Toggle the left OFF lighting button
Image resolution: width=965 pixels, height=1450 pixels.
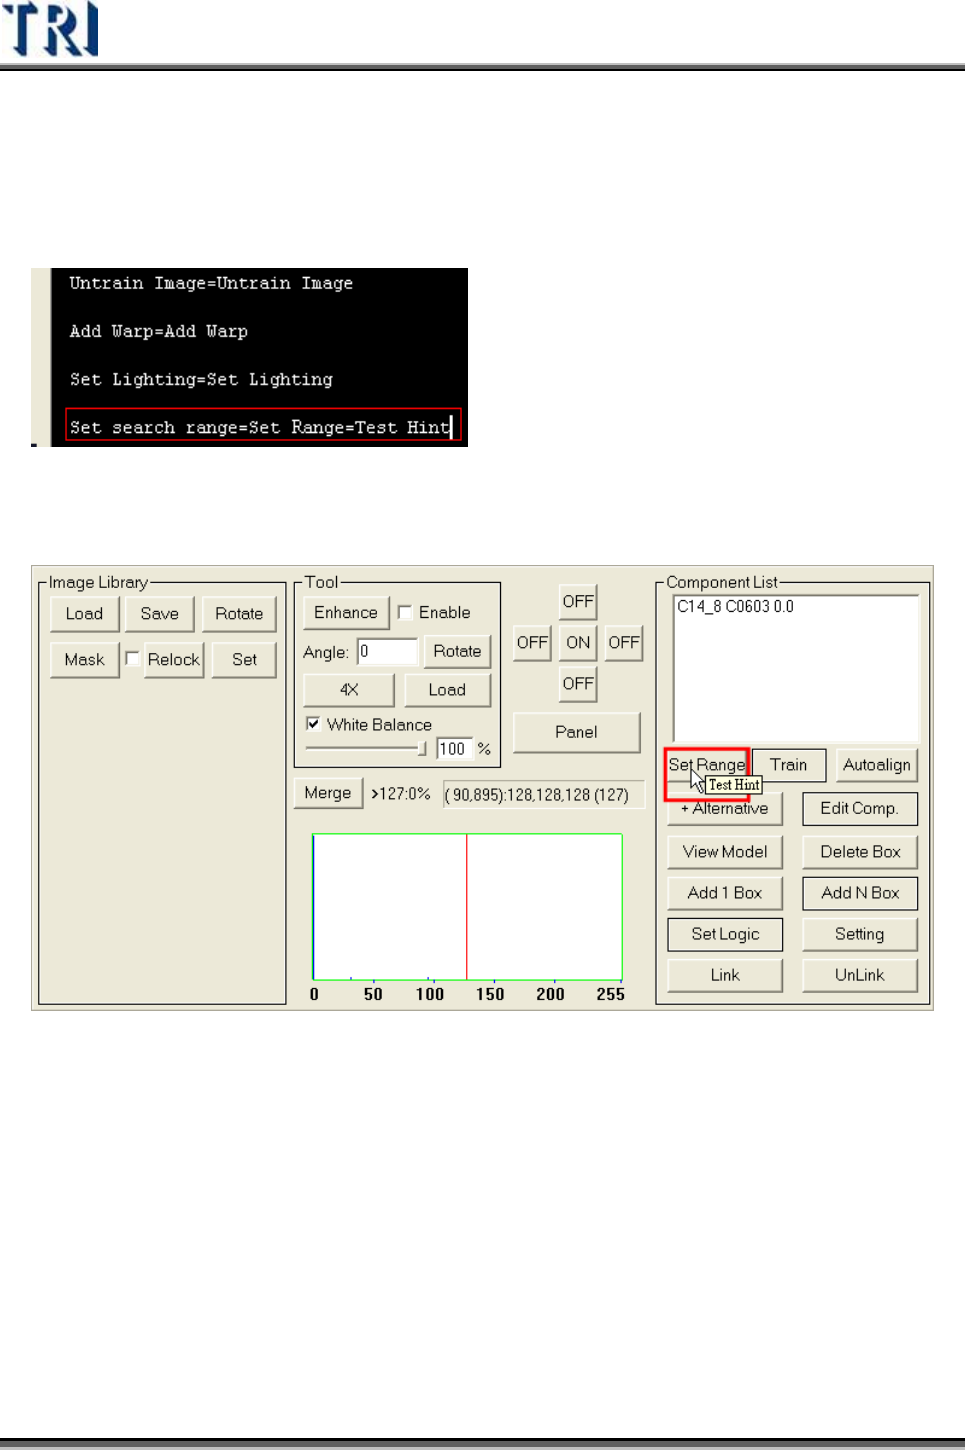click(532, 643)
